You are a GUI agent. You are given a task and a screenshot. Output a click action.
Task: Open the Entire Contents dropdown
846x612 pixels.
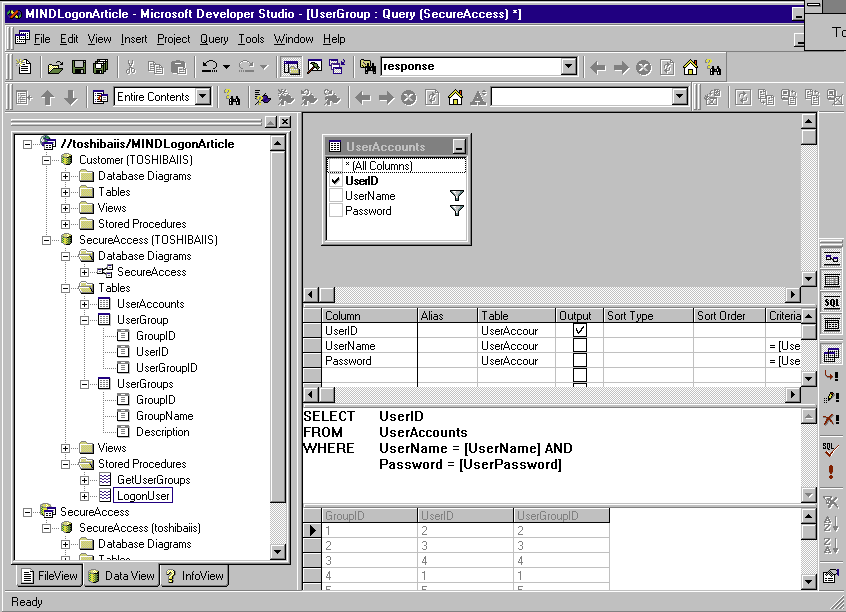pos(202,97)
